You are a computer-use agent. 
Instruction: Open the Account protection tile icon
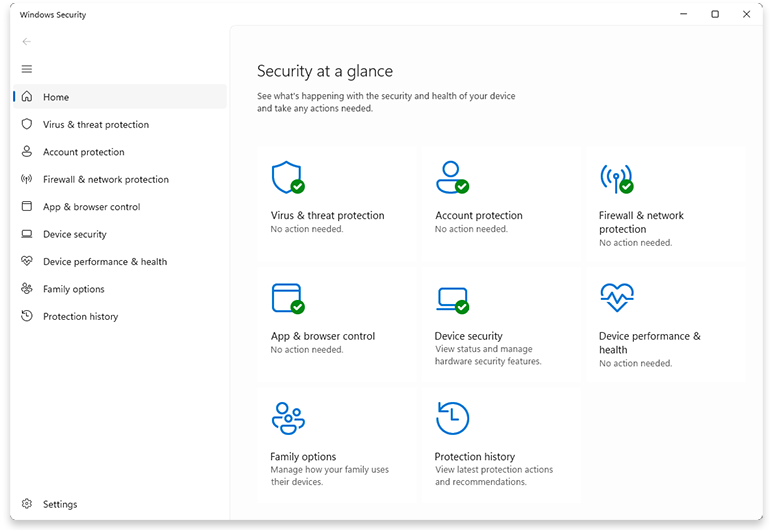[451, 178]
